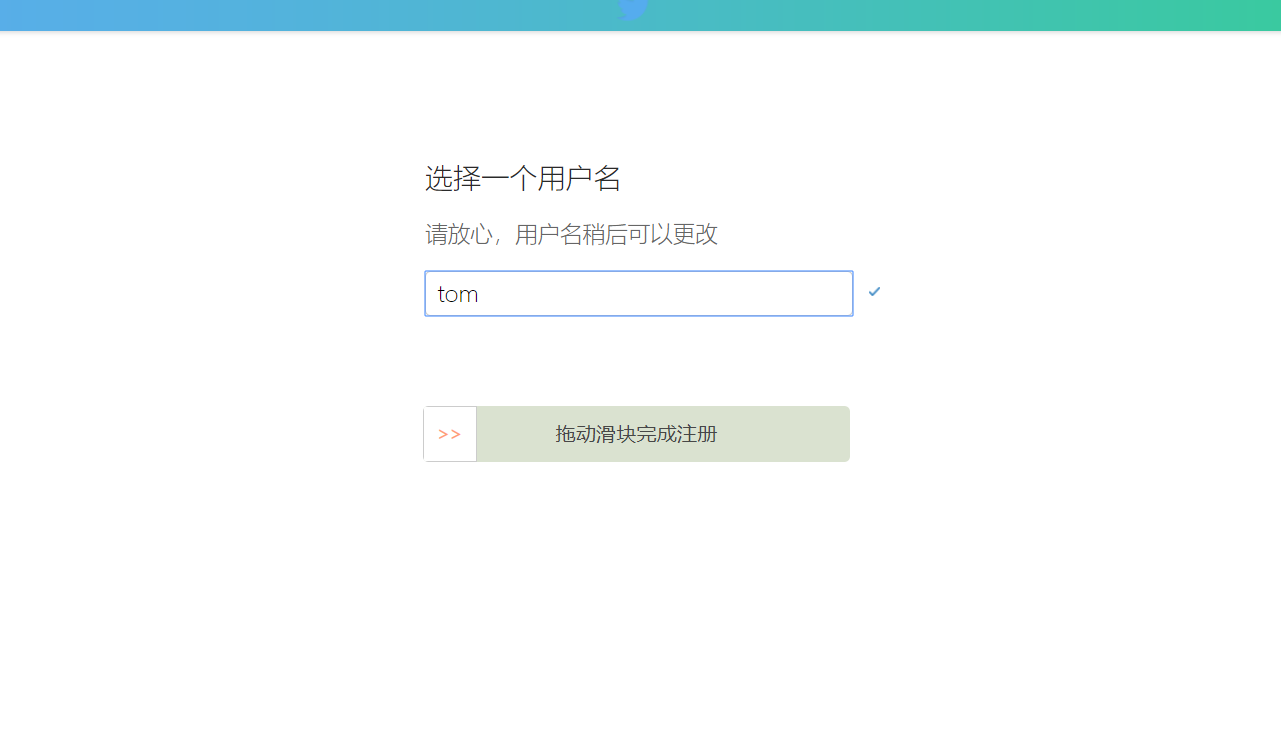Viewport: 1281px width, 743px height.
Task: Click the white box holding the >> arrows
Action: pos(450,434)
